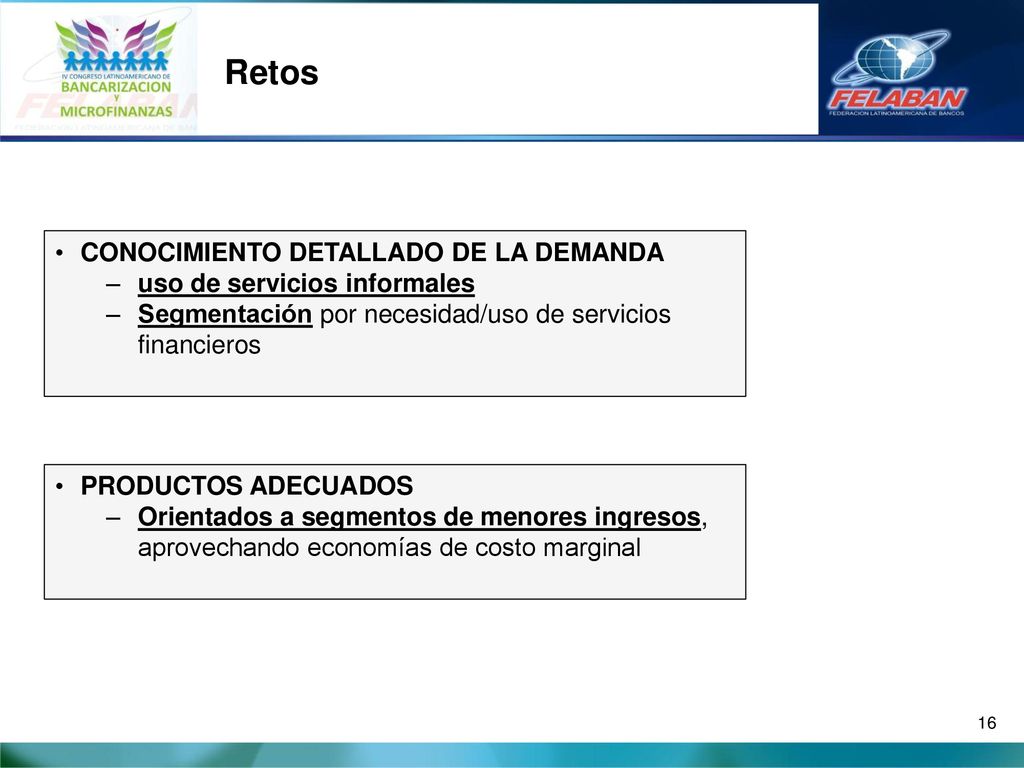Viewport: 1024px width, 768px height.
Task: Click the FELABAN globe logo
Action: tap(897, 72)
